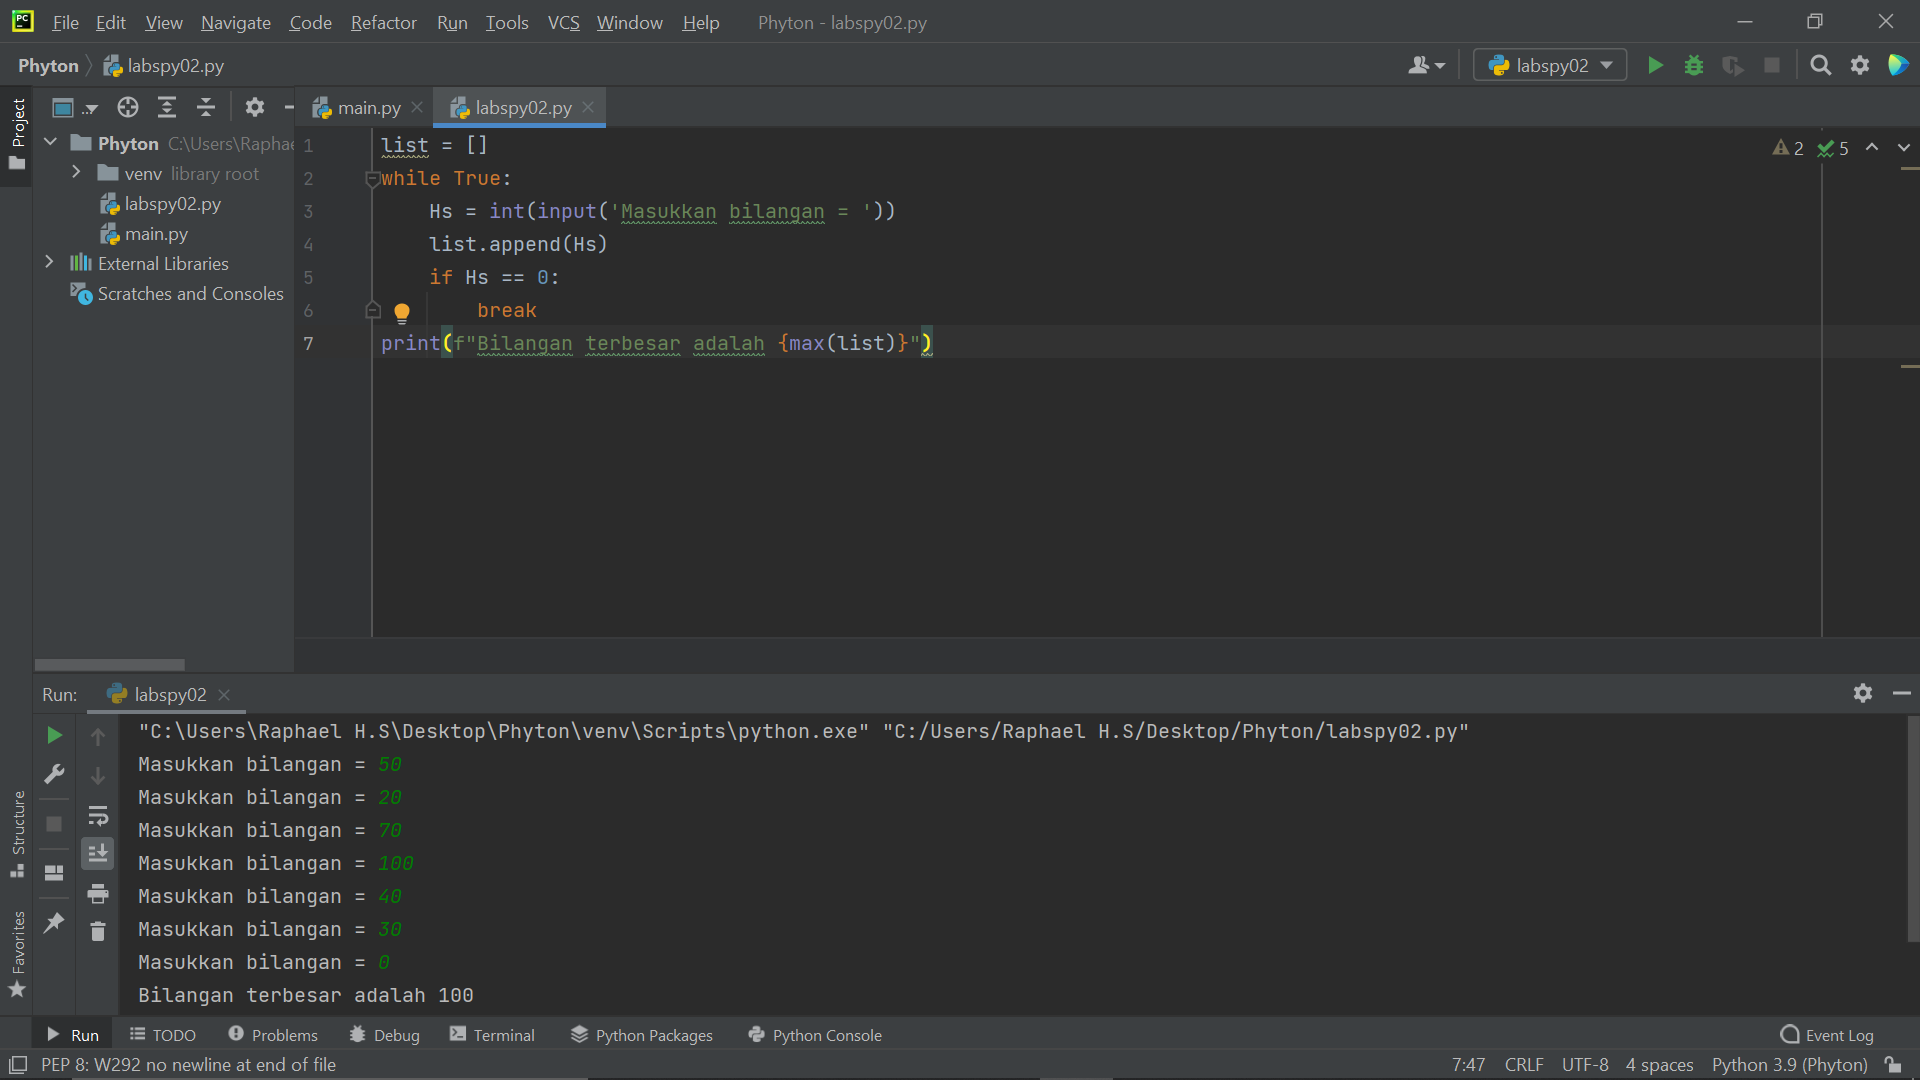Open Project panel options gear
The height and width of the screenshot is (1080, 1920).
click(255, 108)
